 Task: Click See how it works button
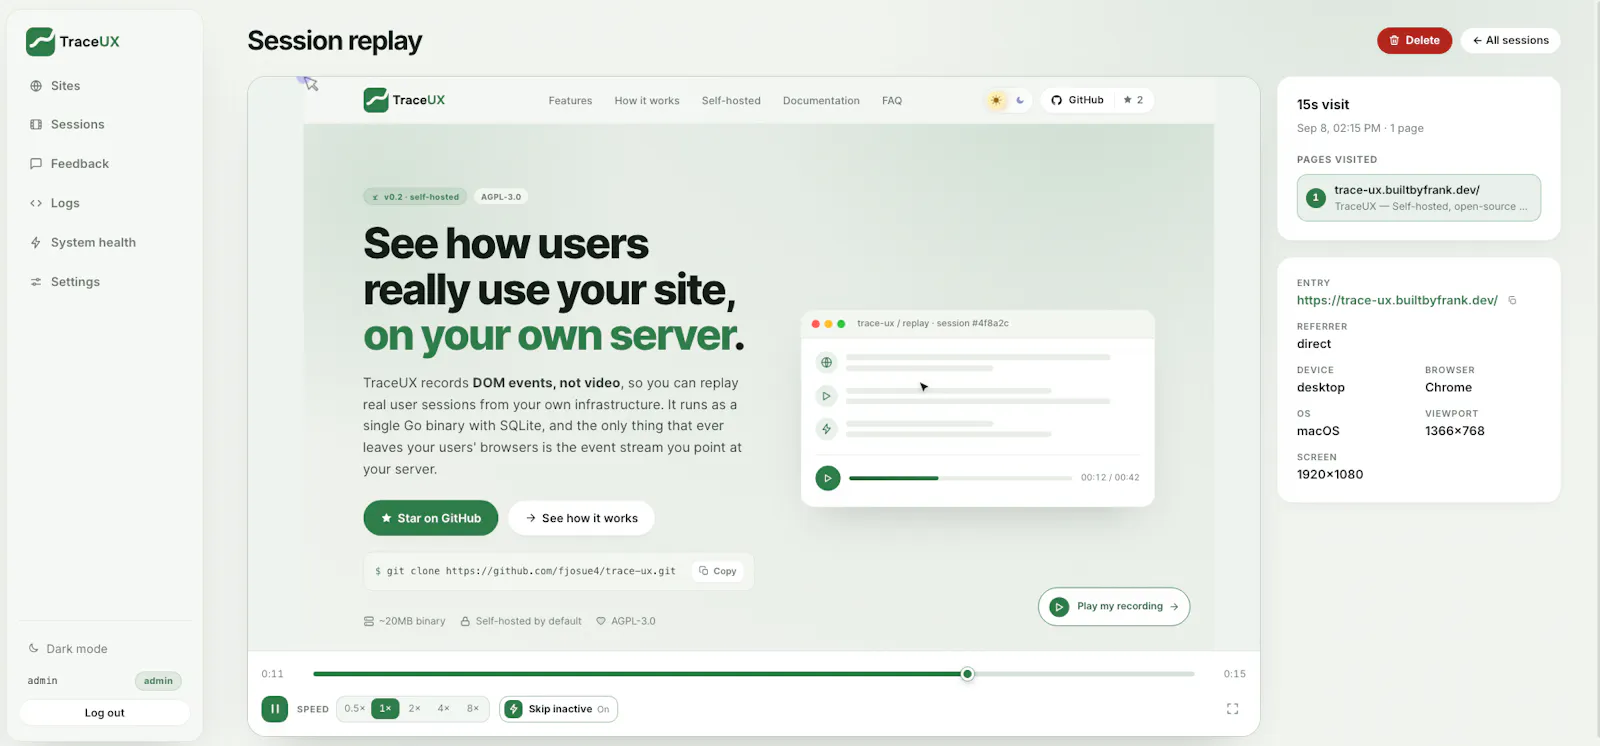tap(581, 518)
